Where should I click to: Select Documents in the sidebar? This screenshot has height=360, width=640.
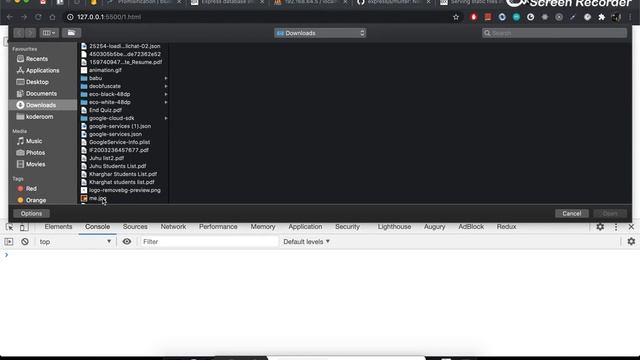click(42, 93)
